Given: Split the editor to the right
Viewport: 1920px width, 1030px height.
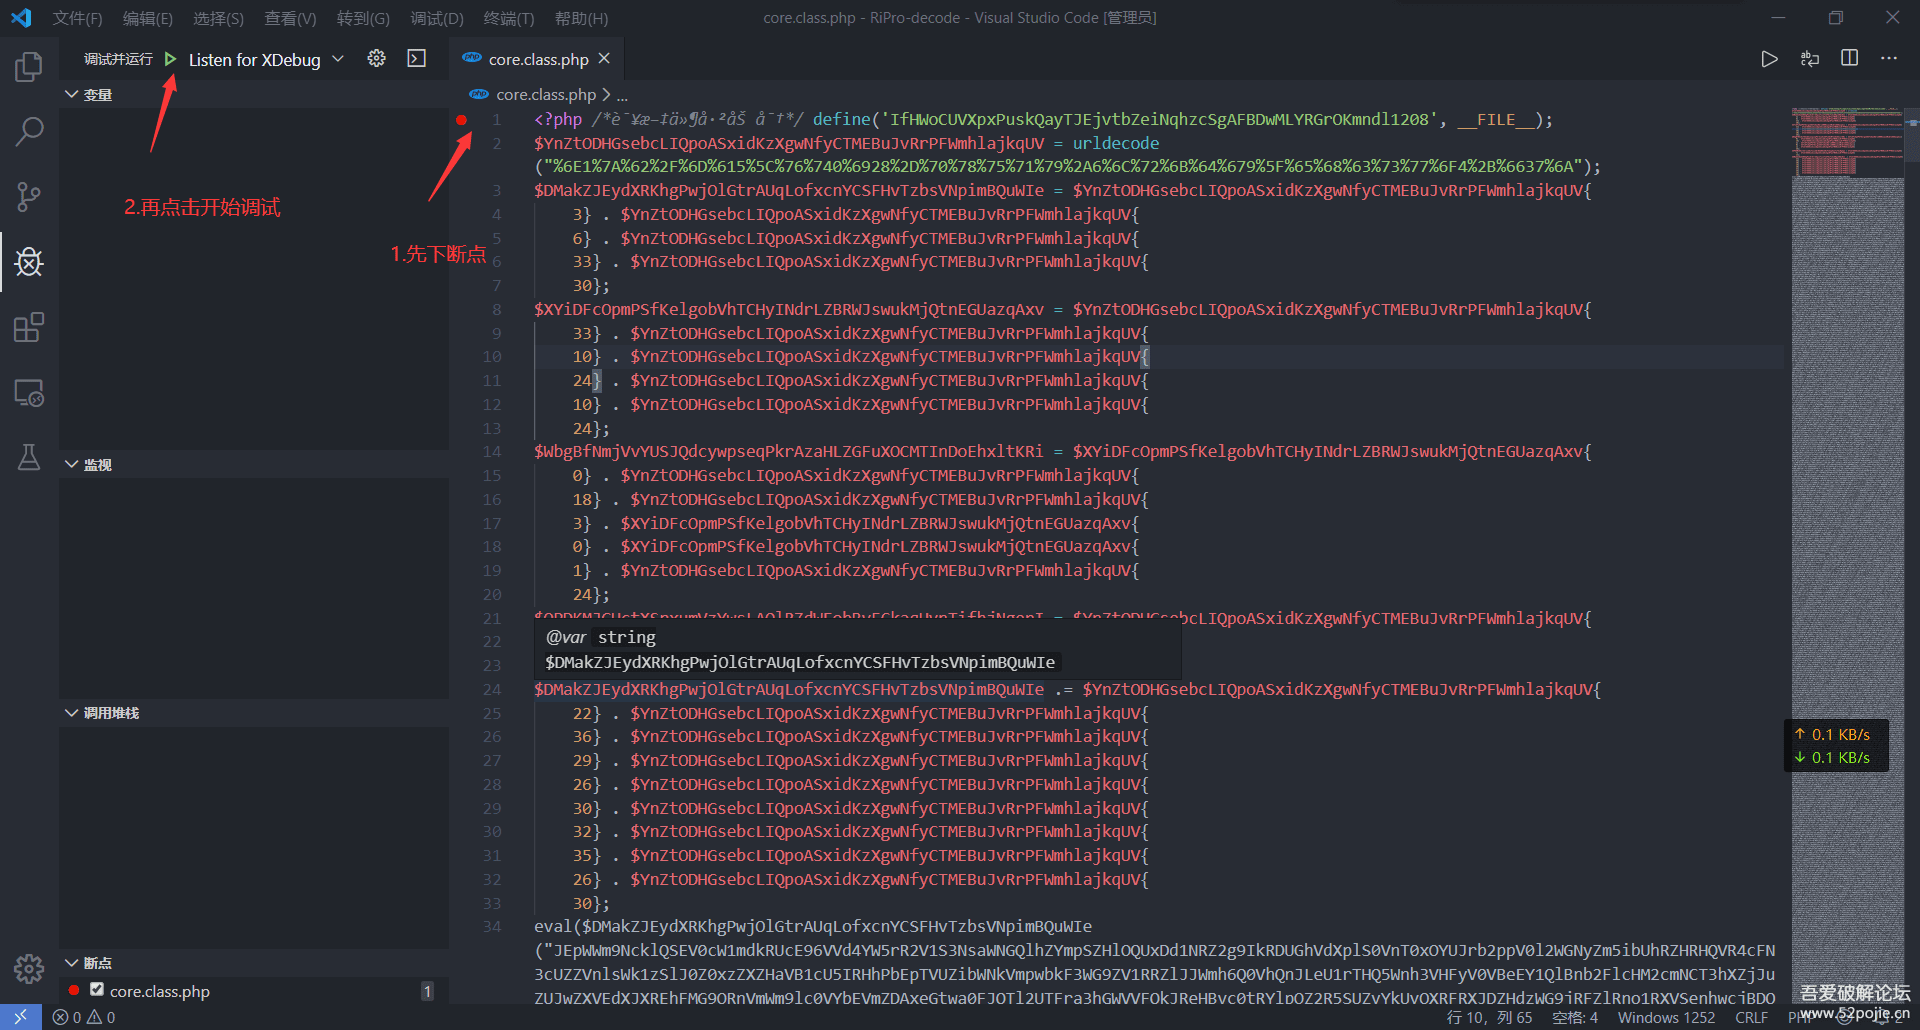Looking at the screenshot, I should pos(1849,59).
